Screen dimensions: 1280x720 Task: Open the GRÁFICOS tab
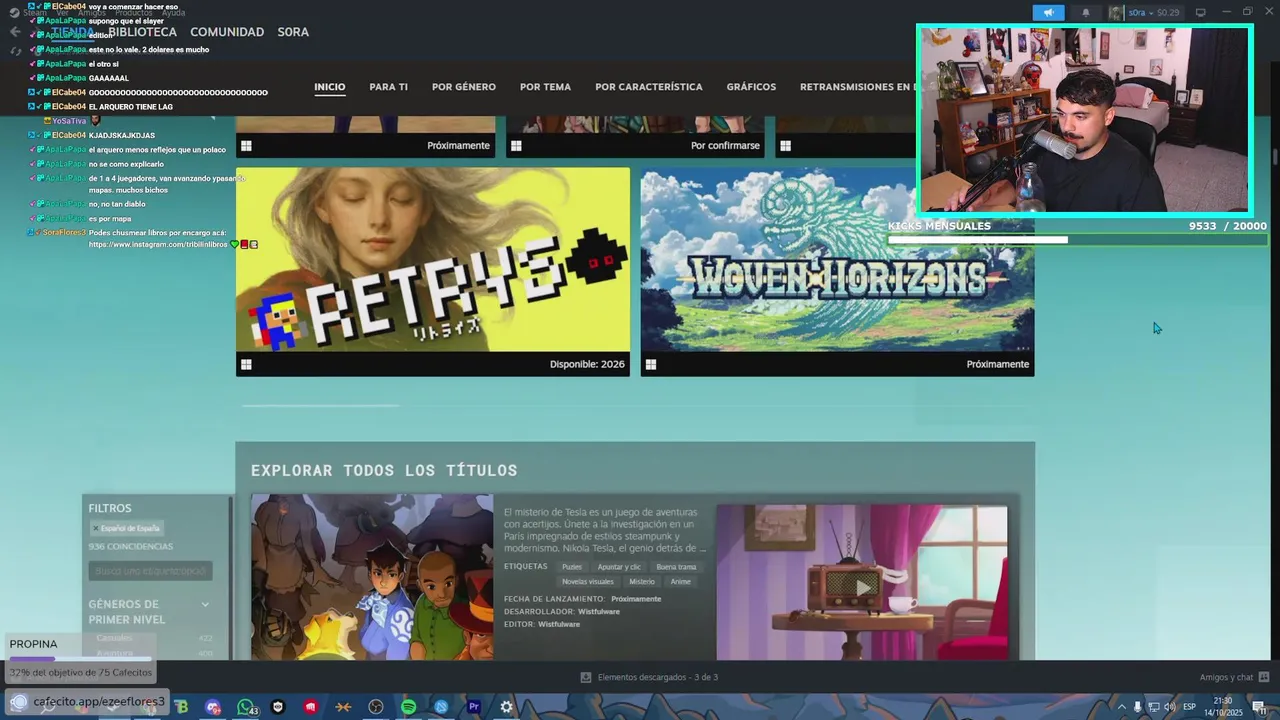(751, 87)
